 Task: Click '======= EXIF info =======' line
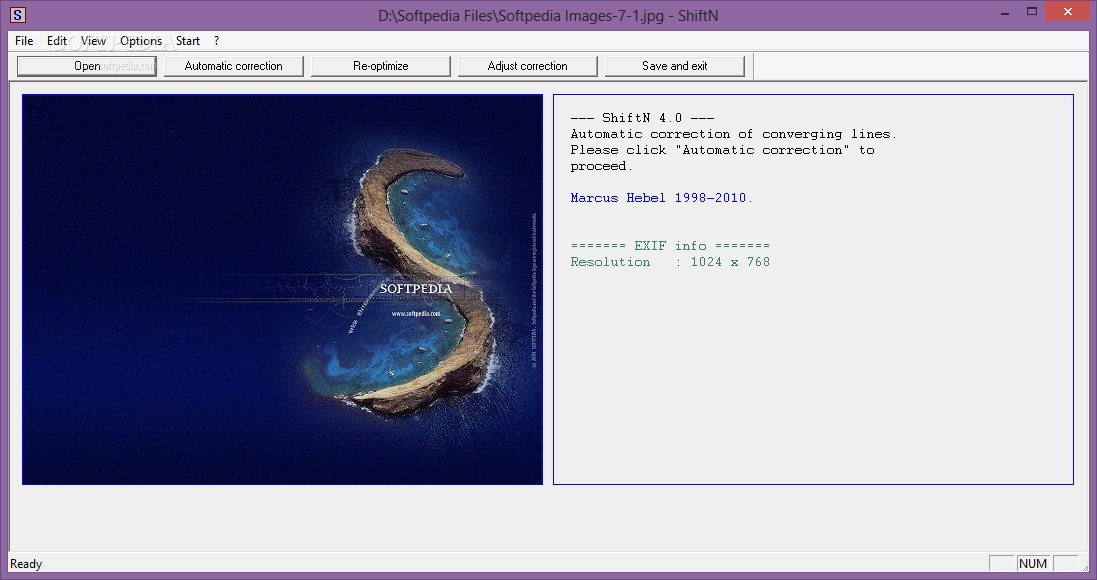click(670, 246)
